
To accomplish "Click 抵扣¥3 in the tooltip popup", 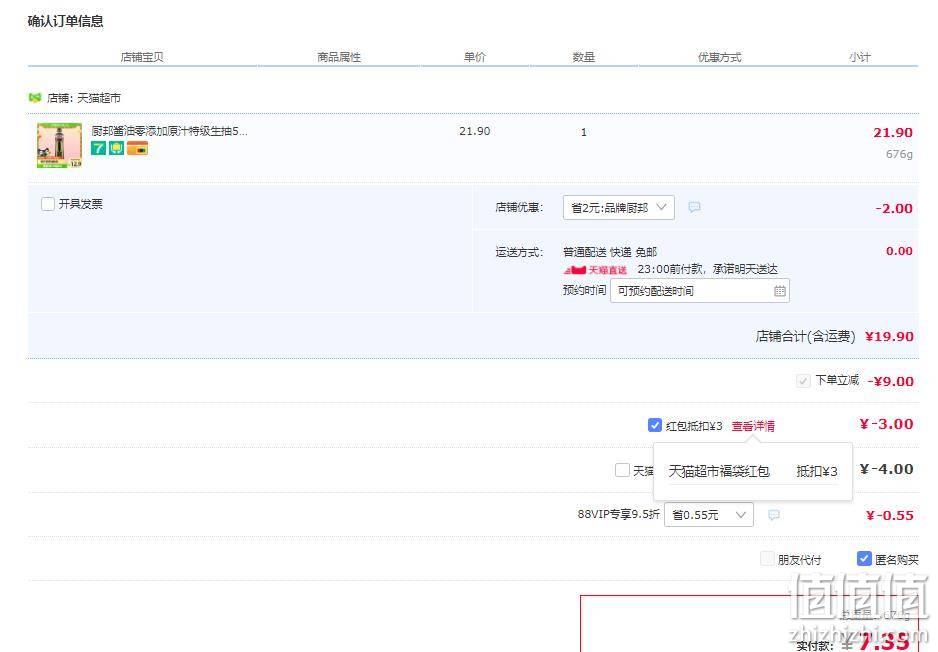I will 817,471.
